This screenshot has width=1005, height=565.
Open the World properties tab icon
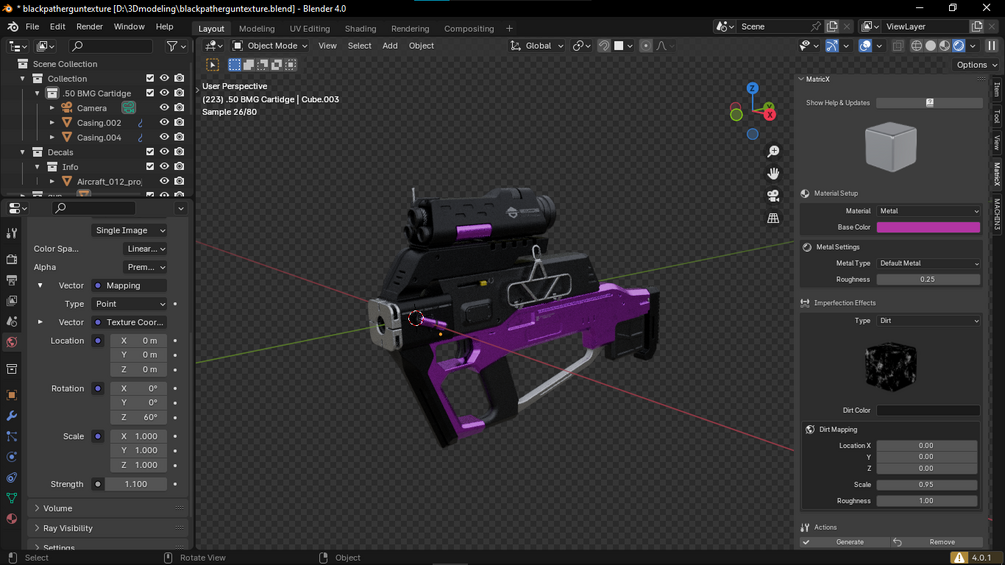12,342
